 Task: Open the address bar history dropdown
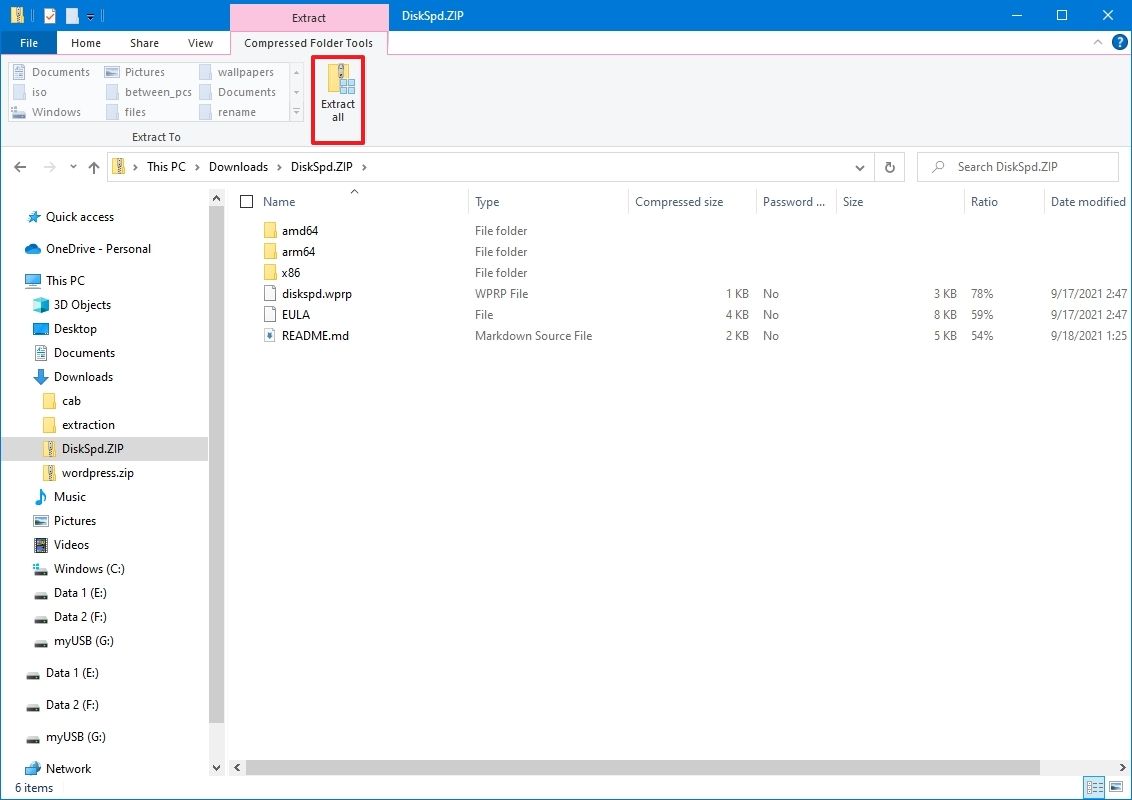click(x=860, y=166)
